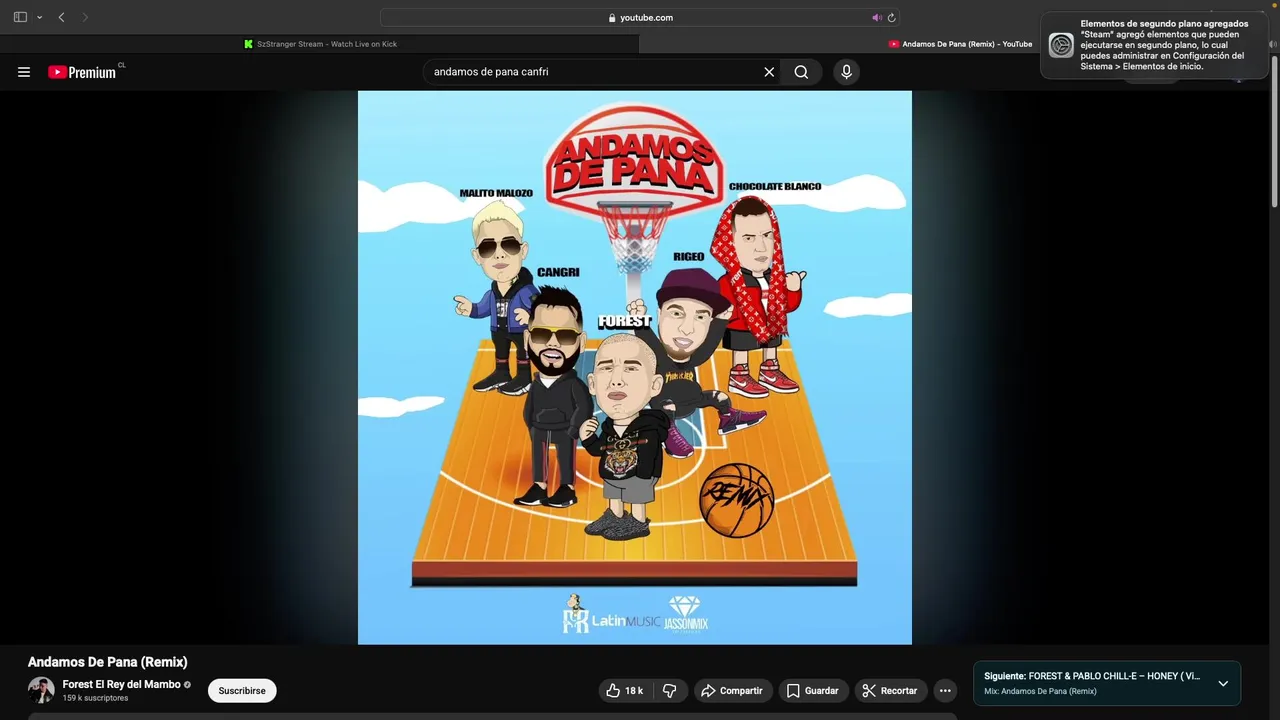
Task: Toggle the Safari sidebar icon
Action: [20, 17]
